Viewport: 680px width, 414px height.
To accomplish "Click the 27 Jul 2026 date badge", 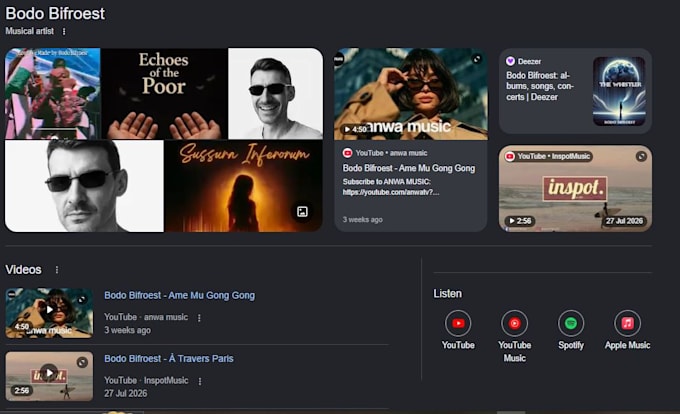I will point(624,221).
